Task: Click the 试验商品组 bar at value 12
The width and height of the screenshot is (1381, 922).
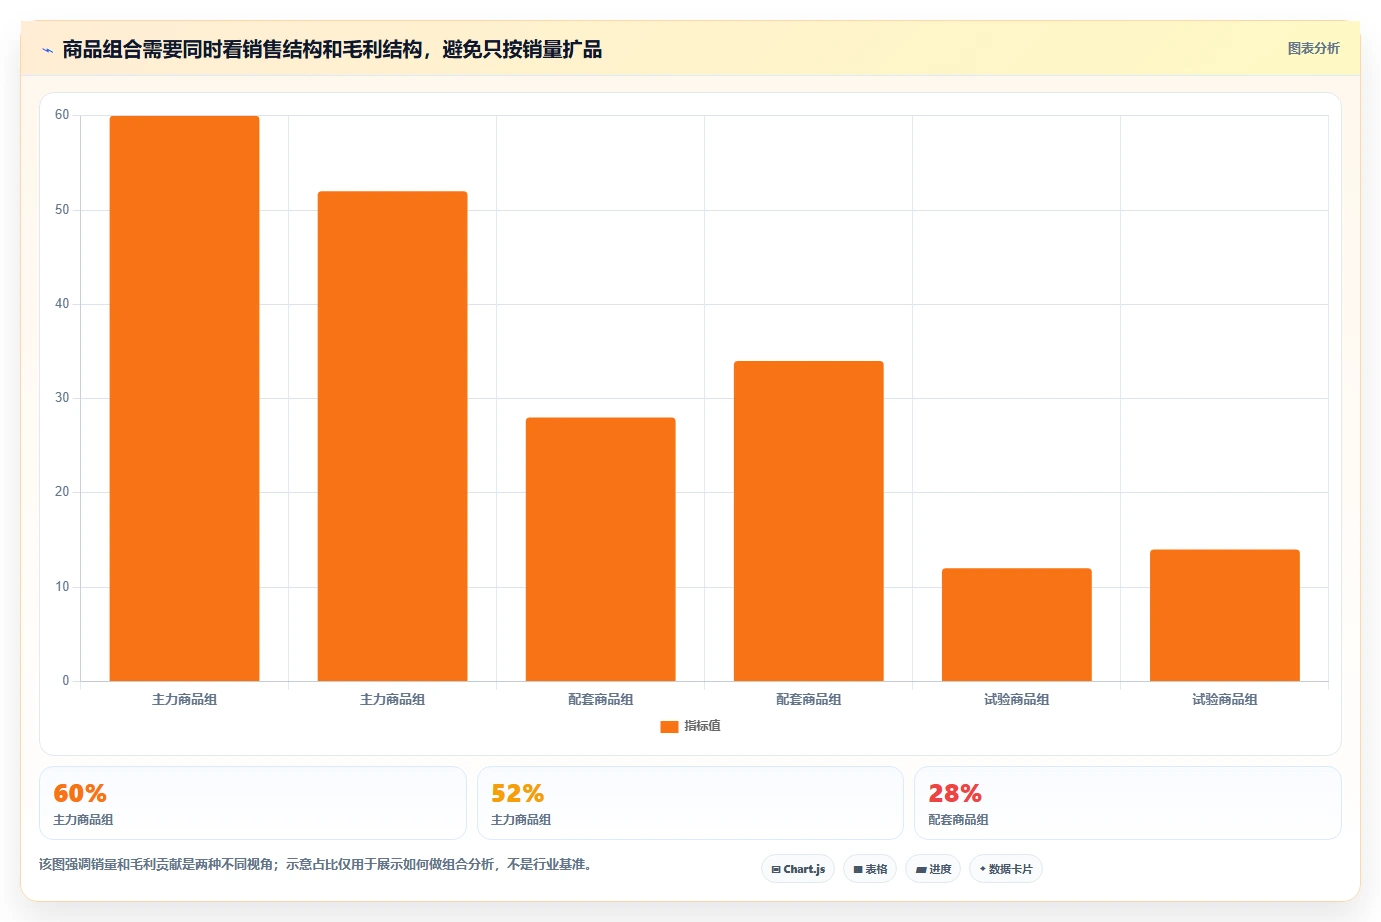Action: pos(1016,624)
